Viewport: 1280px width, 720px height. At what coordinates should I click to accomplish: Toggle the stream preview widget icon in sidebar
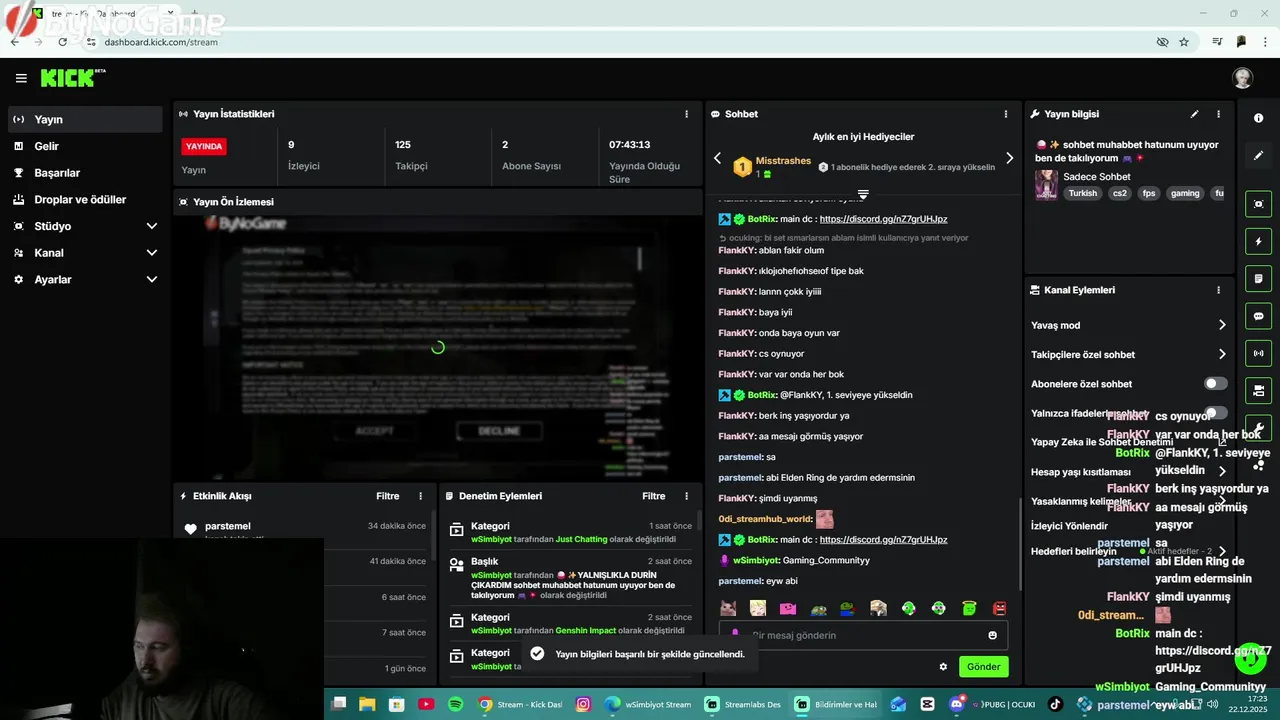coord(1258,204)
